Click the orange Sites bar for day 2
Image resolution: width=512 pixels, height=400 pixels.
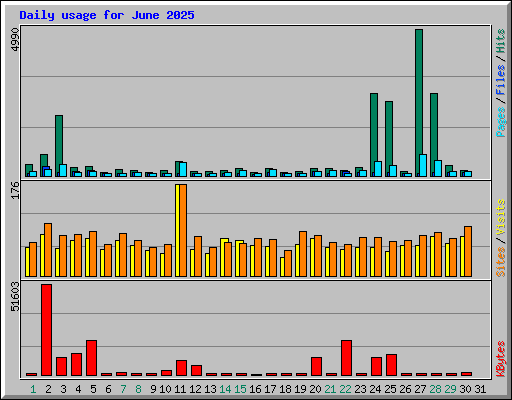click(x=48, y=250)
